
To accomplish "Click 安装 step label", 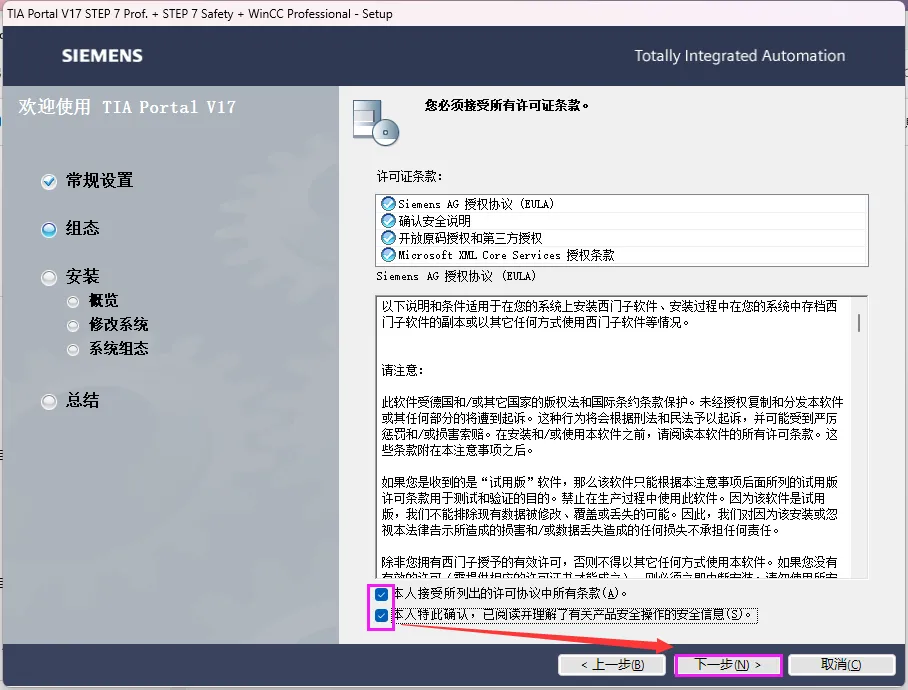I will coord(82,276).
